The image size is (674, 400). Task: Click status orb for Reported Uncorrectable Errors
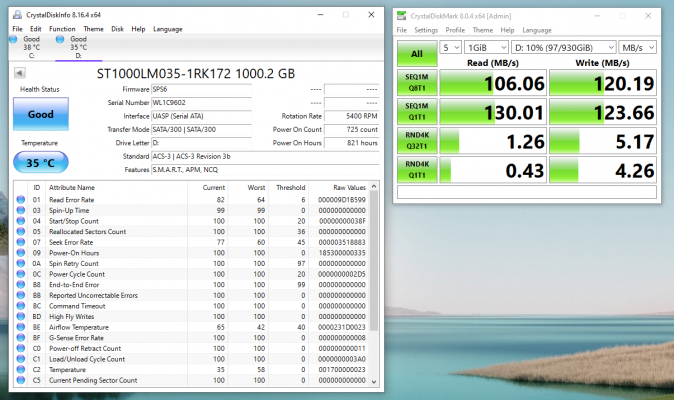(20, 295)
